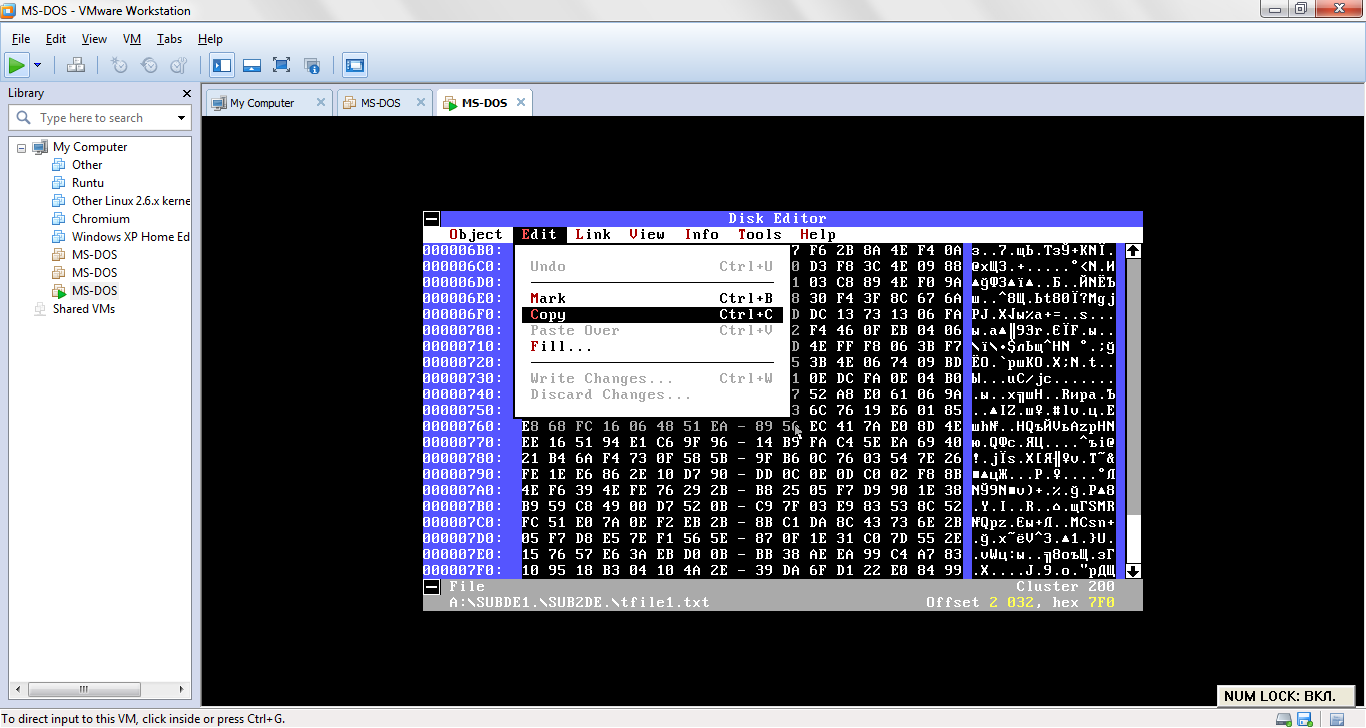Select Other Linux 2.6.x kernel VM
This screenshot has width=1366, height=728.
click(131, 201)
